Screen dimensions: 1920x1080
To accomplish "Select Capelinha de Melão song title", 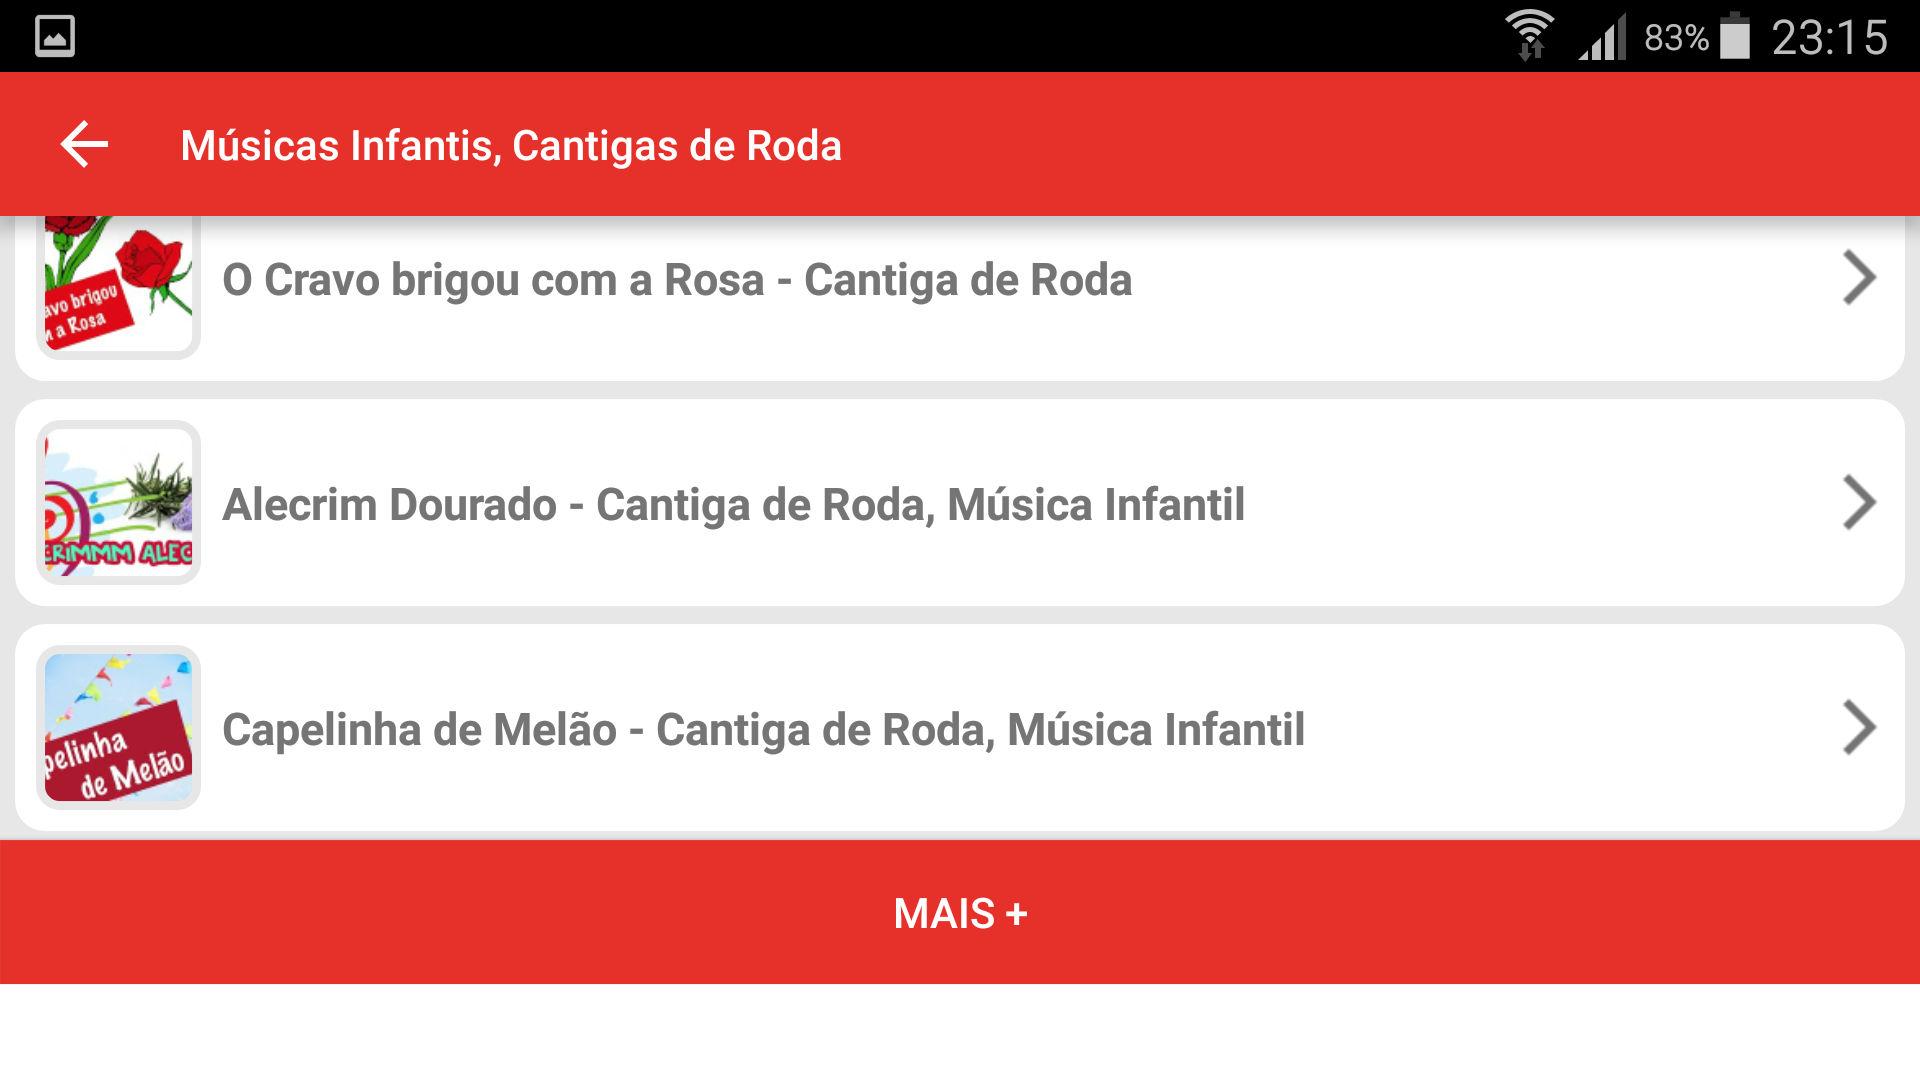I will 763,730.
